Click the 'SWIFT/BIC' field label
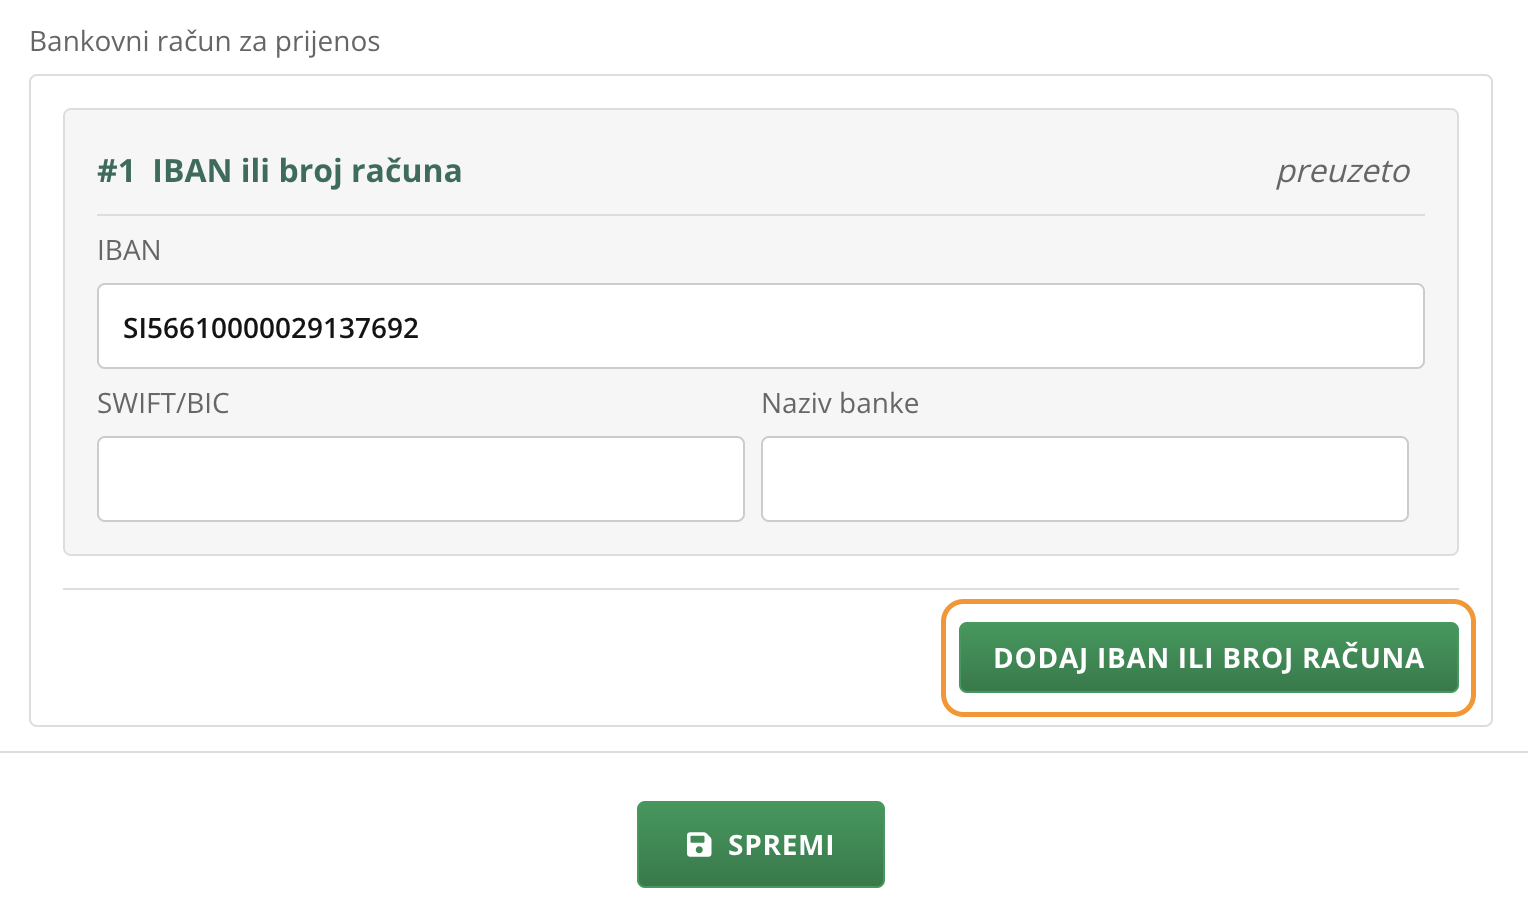The height and width of the screenshot is (914, 1528). tap(163, 403)
